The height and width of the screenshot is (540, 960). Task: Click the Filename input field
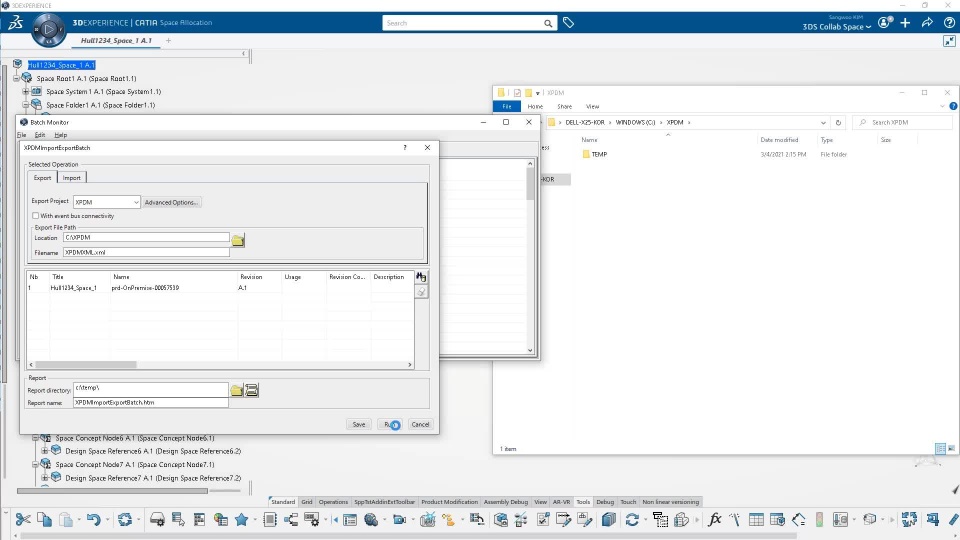(x=146, y=252)
